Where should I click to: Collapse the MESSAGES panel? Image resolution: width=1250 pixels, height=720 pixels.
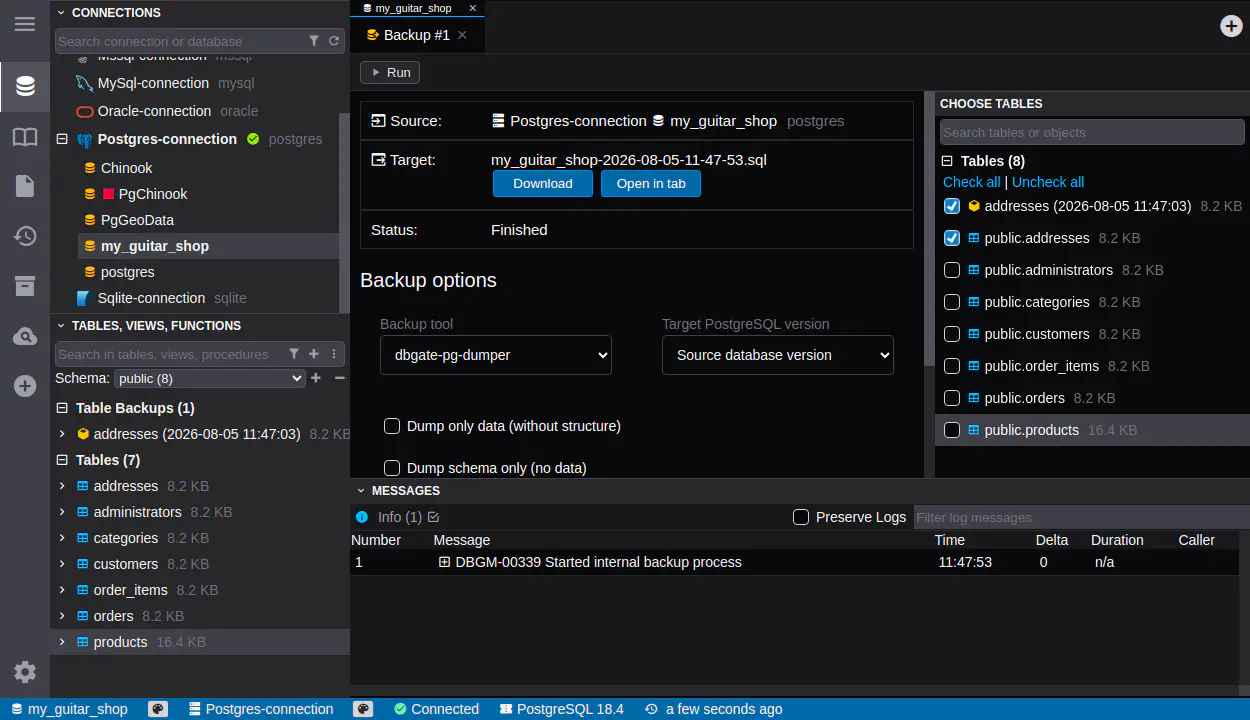pyautogui.click(x=361, y=491)
